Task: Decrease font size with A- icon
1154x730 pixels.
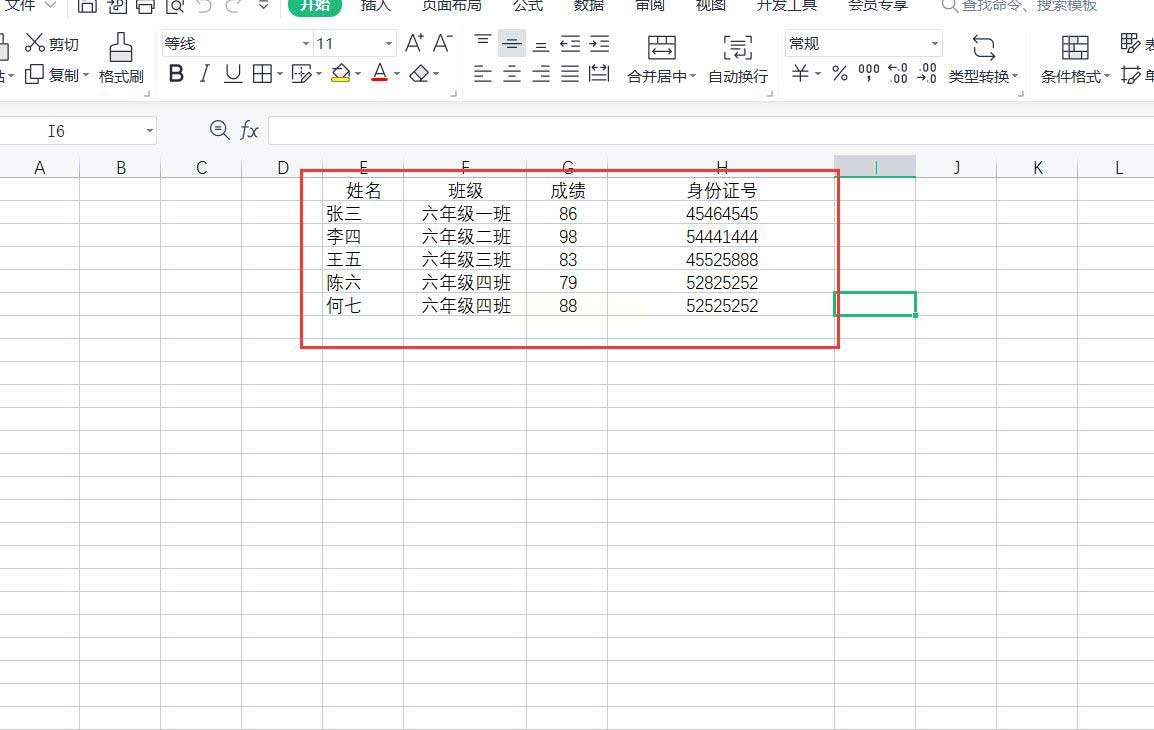Action: [x=442, y=43]
